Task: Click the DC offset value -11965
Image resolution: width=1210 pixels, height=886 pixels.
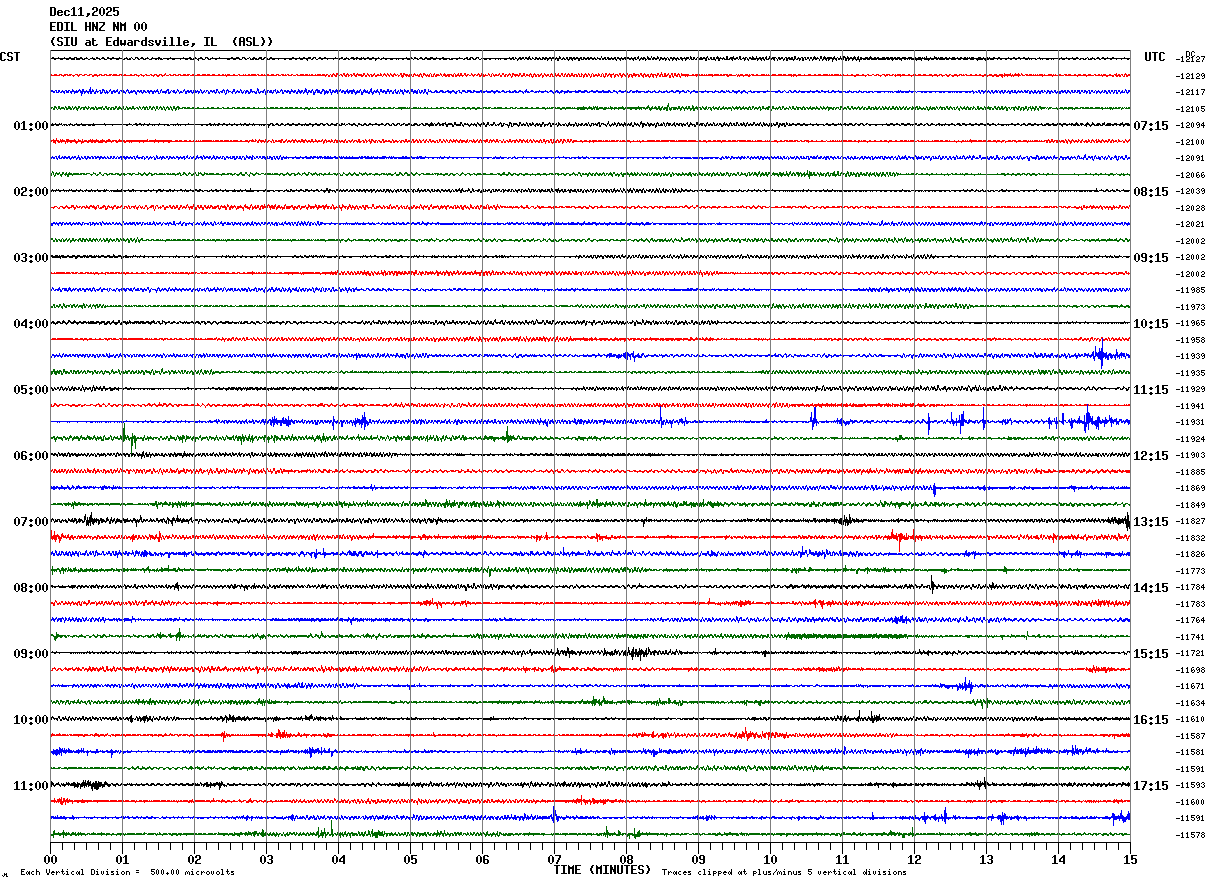Action: click(1190, 323)
